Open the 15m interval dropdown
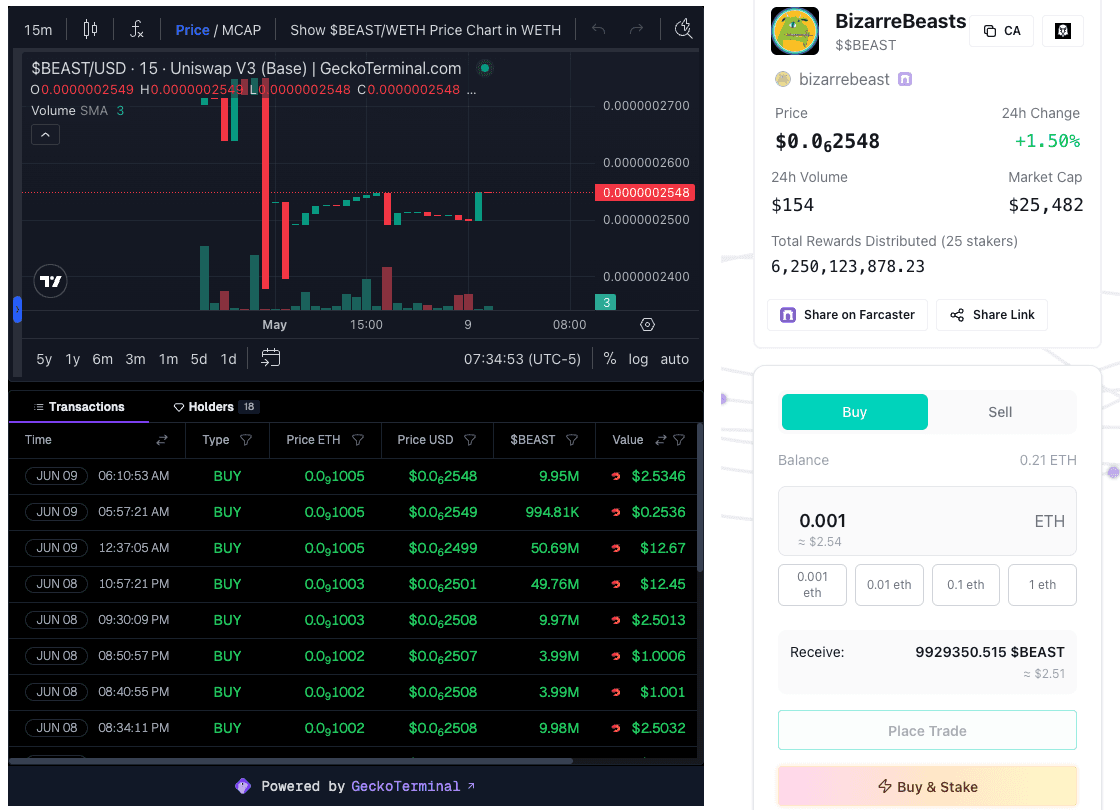This screenshot has height=810, width=1120. pos(39,30)
